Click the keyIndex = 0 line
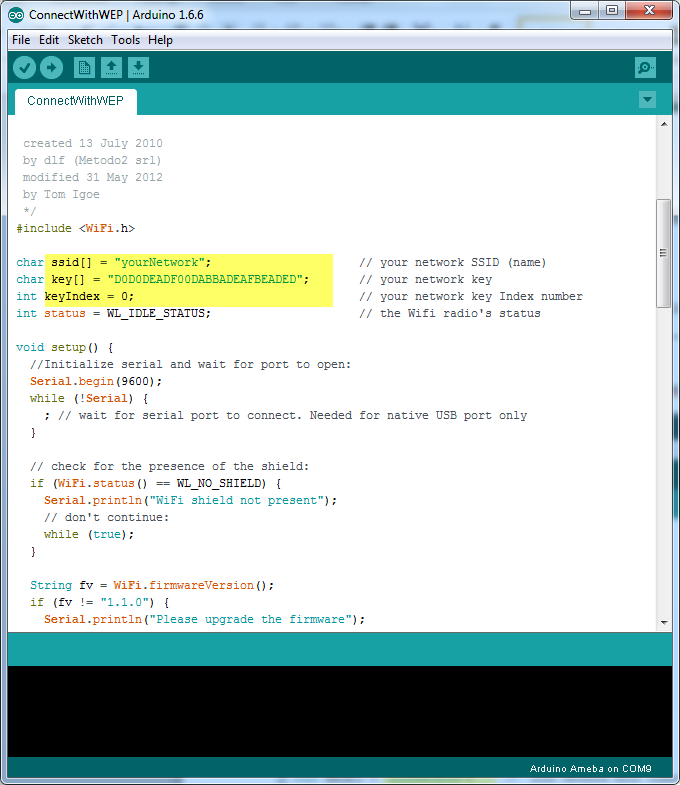Viewport: 680px width, 785px height. pyautogui.click(x=75, y=296)
